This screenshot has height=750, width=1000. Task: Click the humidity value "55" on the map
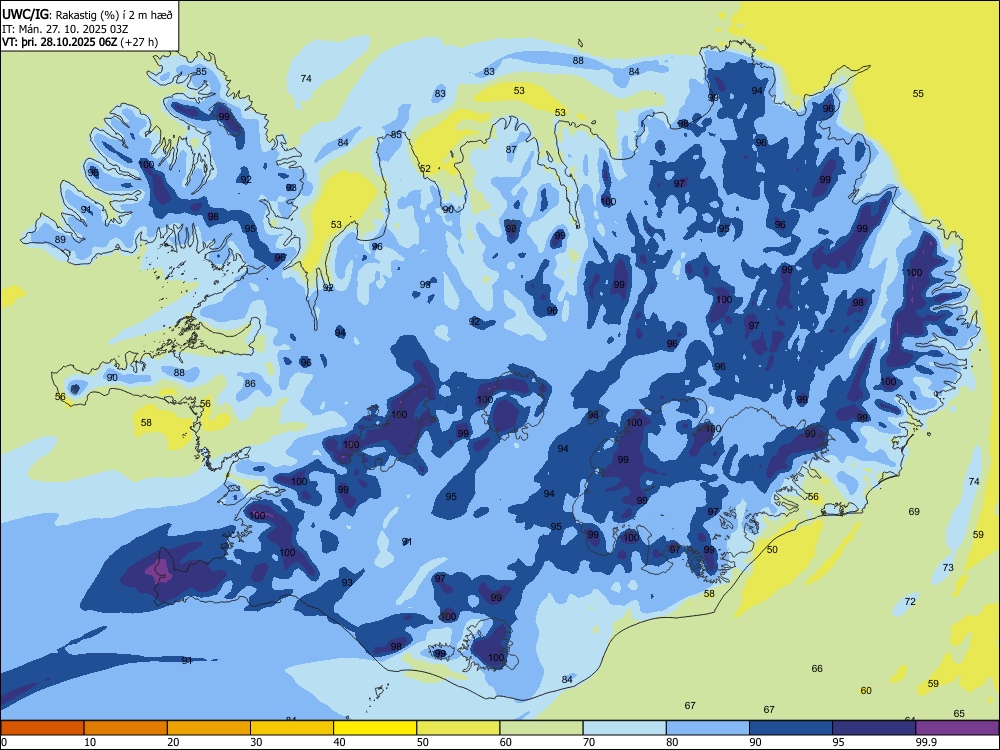click(x=918, y=94)
